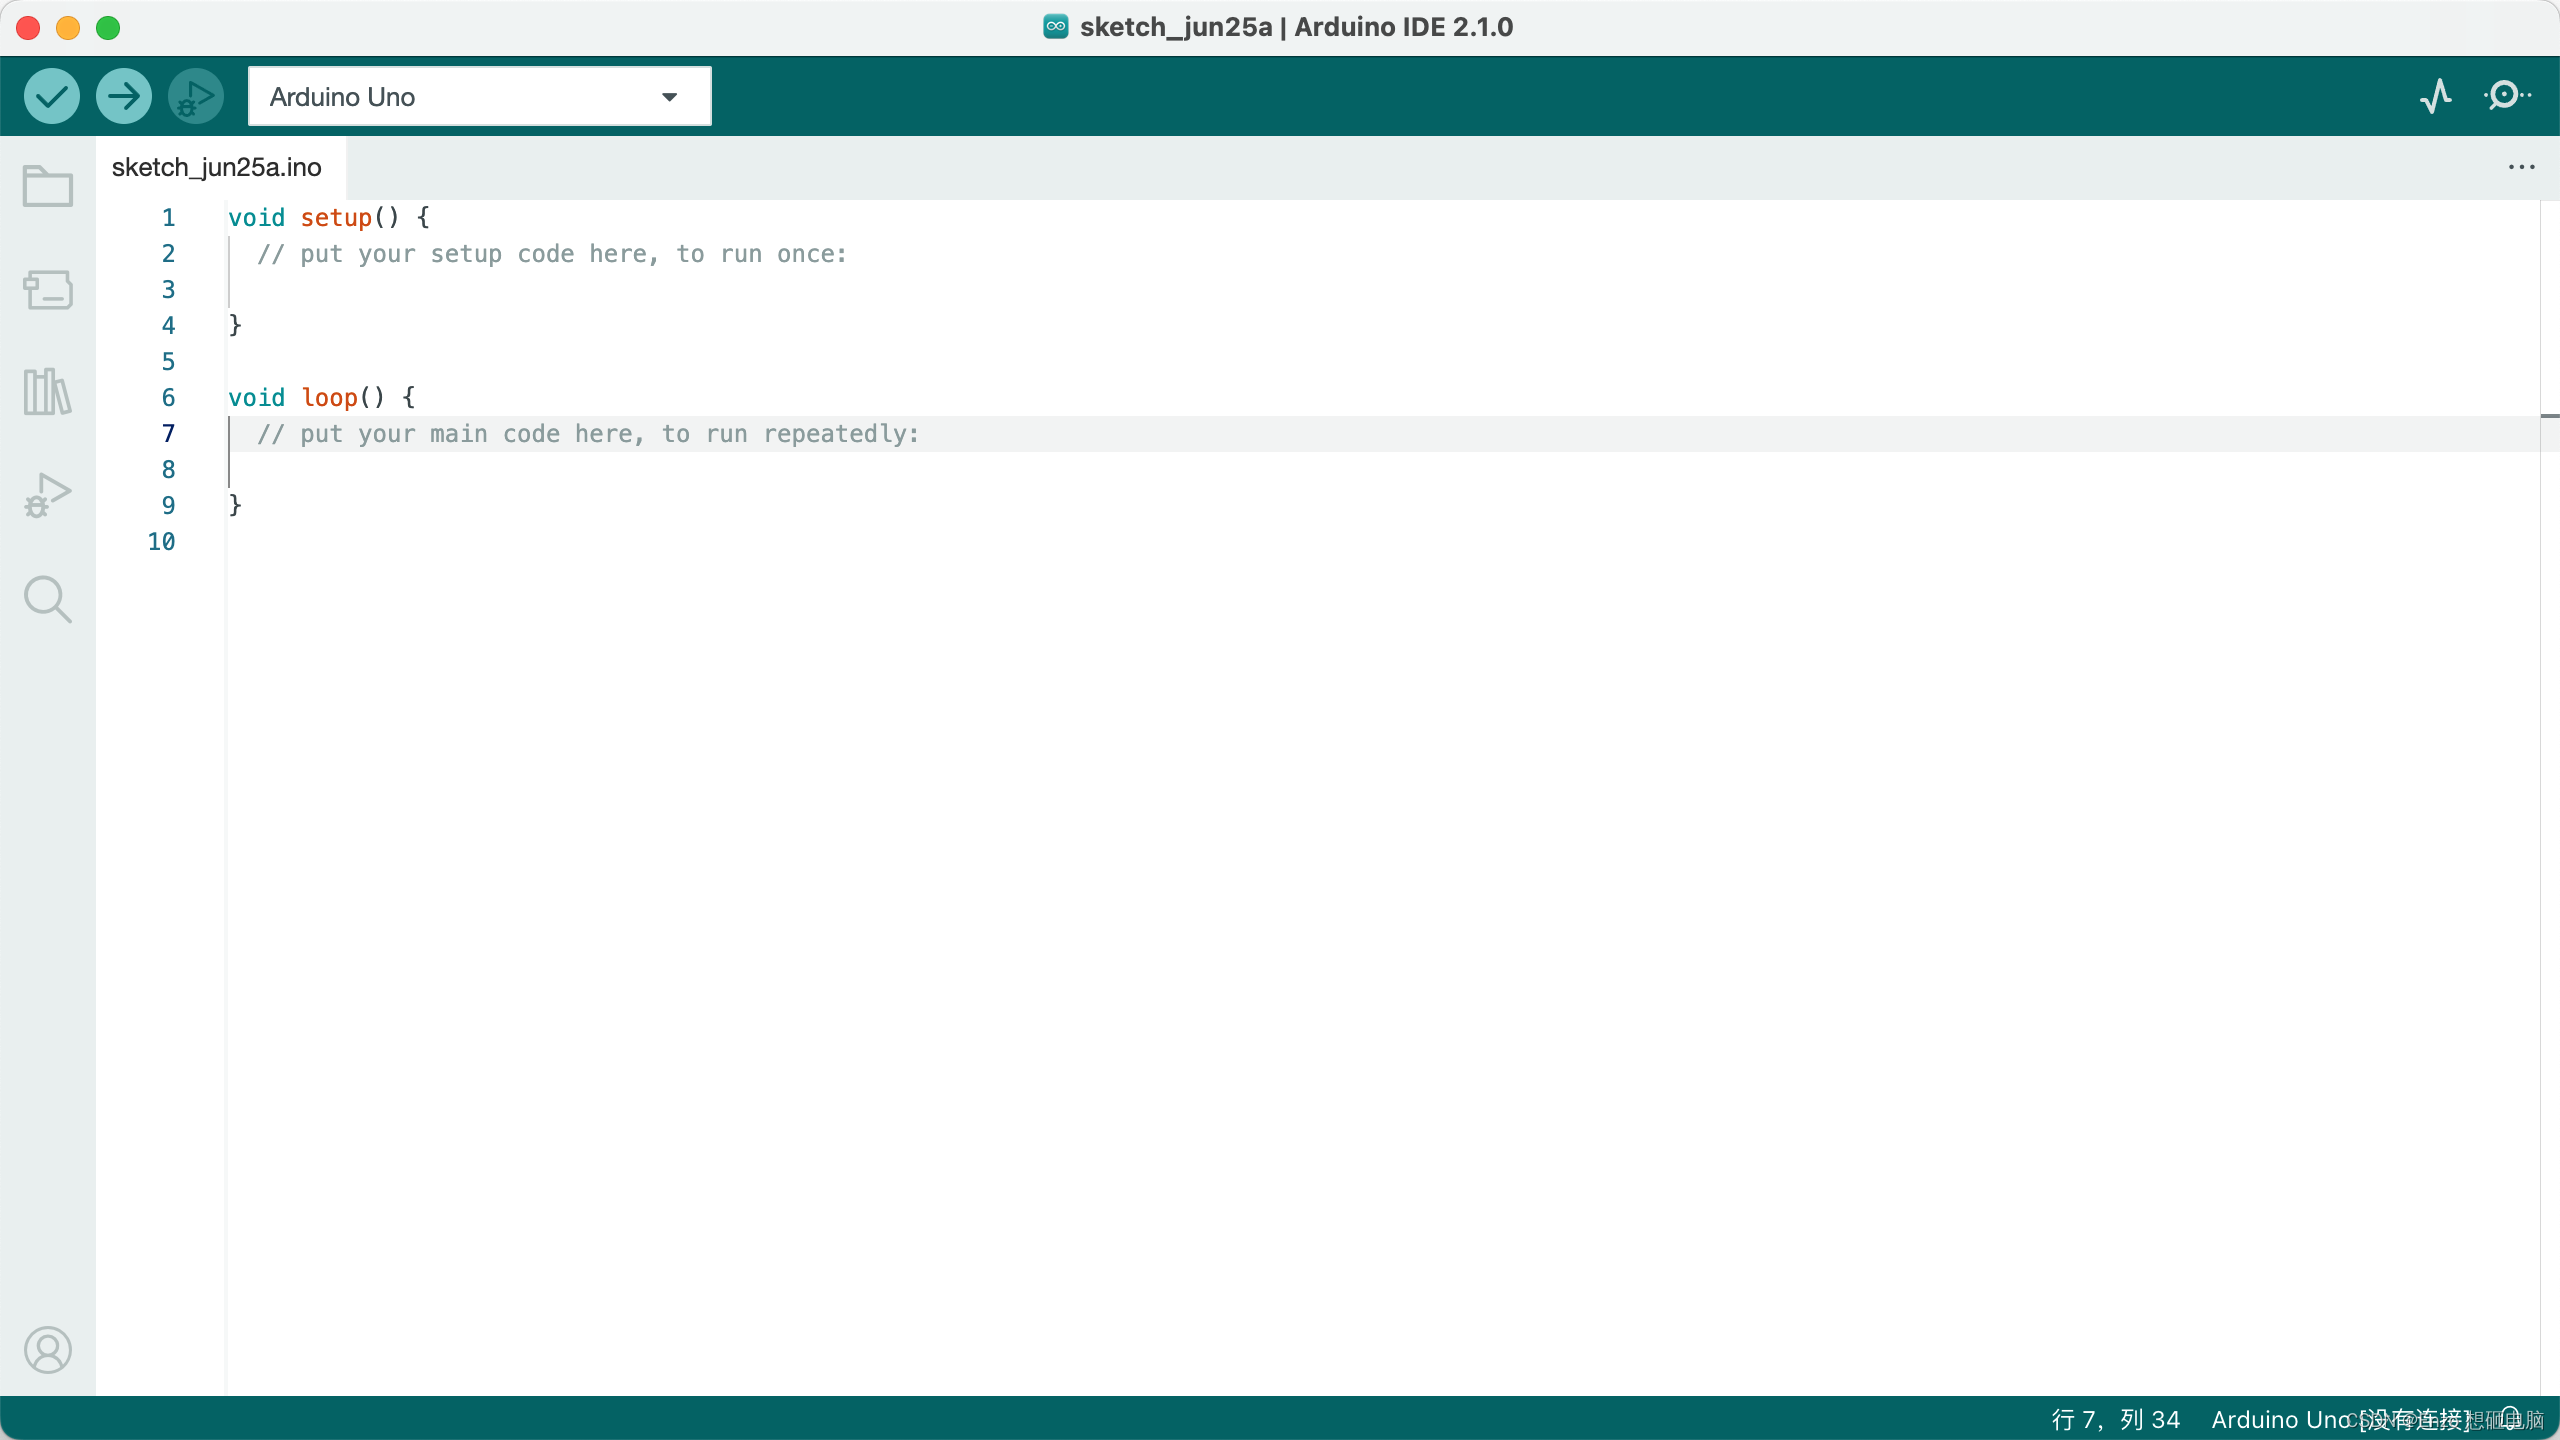Open the Serial Plotter

tap(2436, 96)
